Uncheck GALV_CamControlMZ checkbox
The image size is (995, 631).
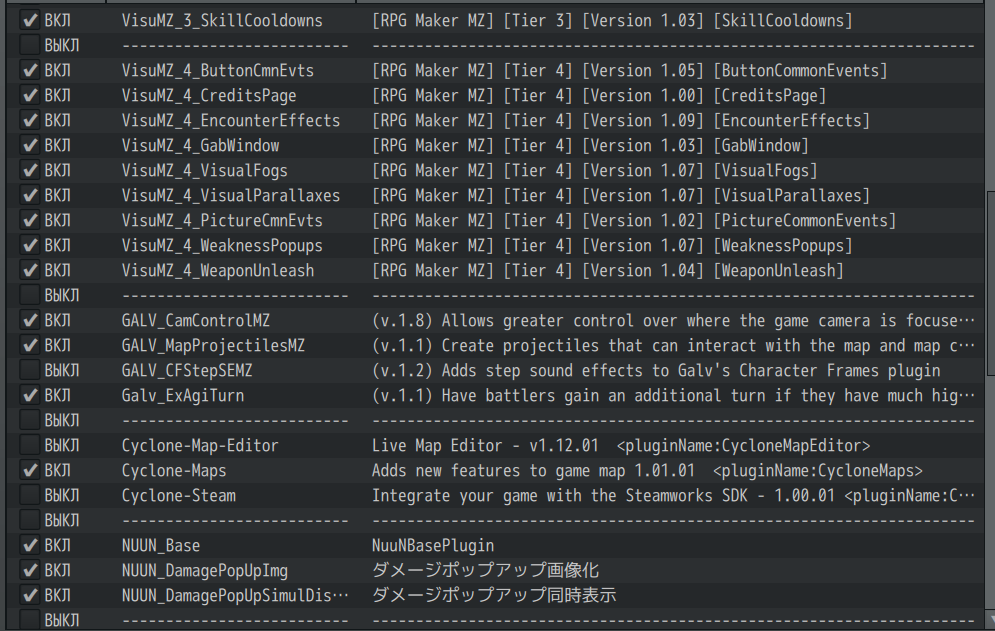click(30, 321)
